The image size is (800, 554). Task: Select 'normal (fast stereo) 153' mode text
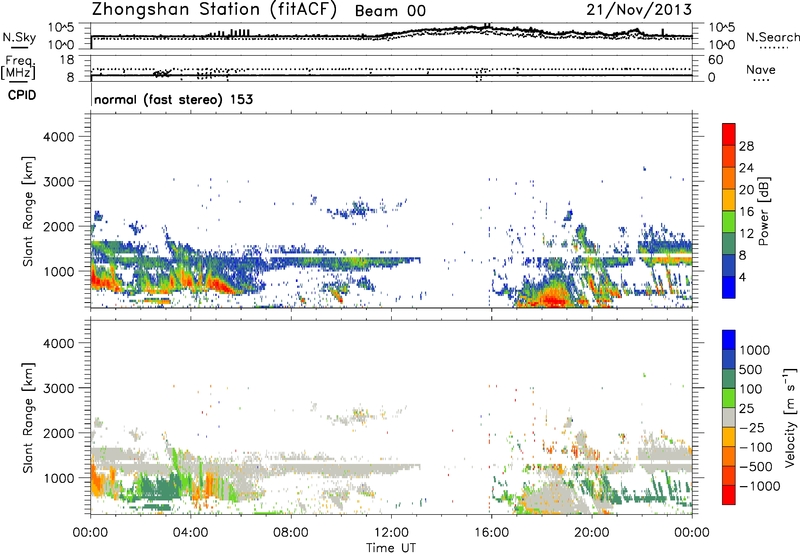(173, 99)
